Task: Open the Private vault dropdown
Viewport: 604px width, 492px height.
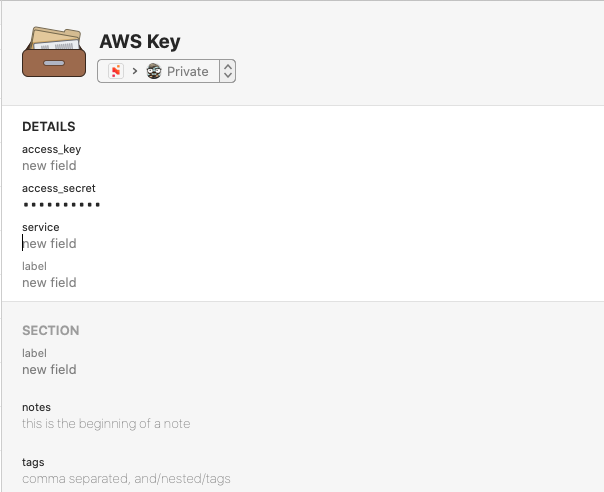Action: pos(187,71)
